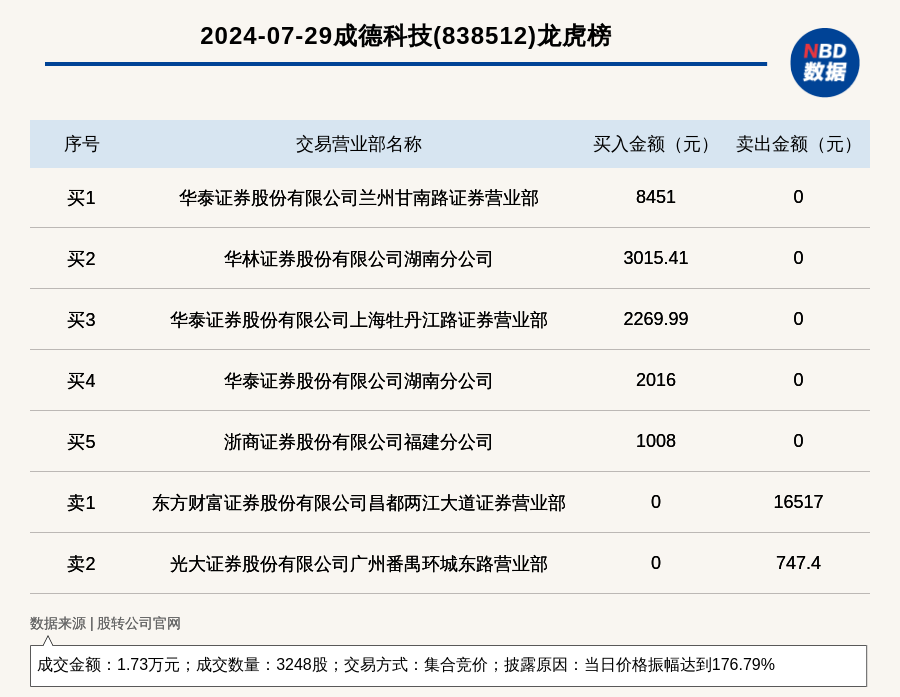Click the 序号 column header

(82, 144)
